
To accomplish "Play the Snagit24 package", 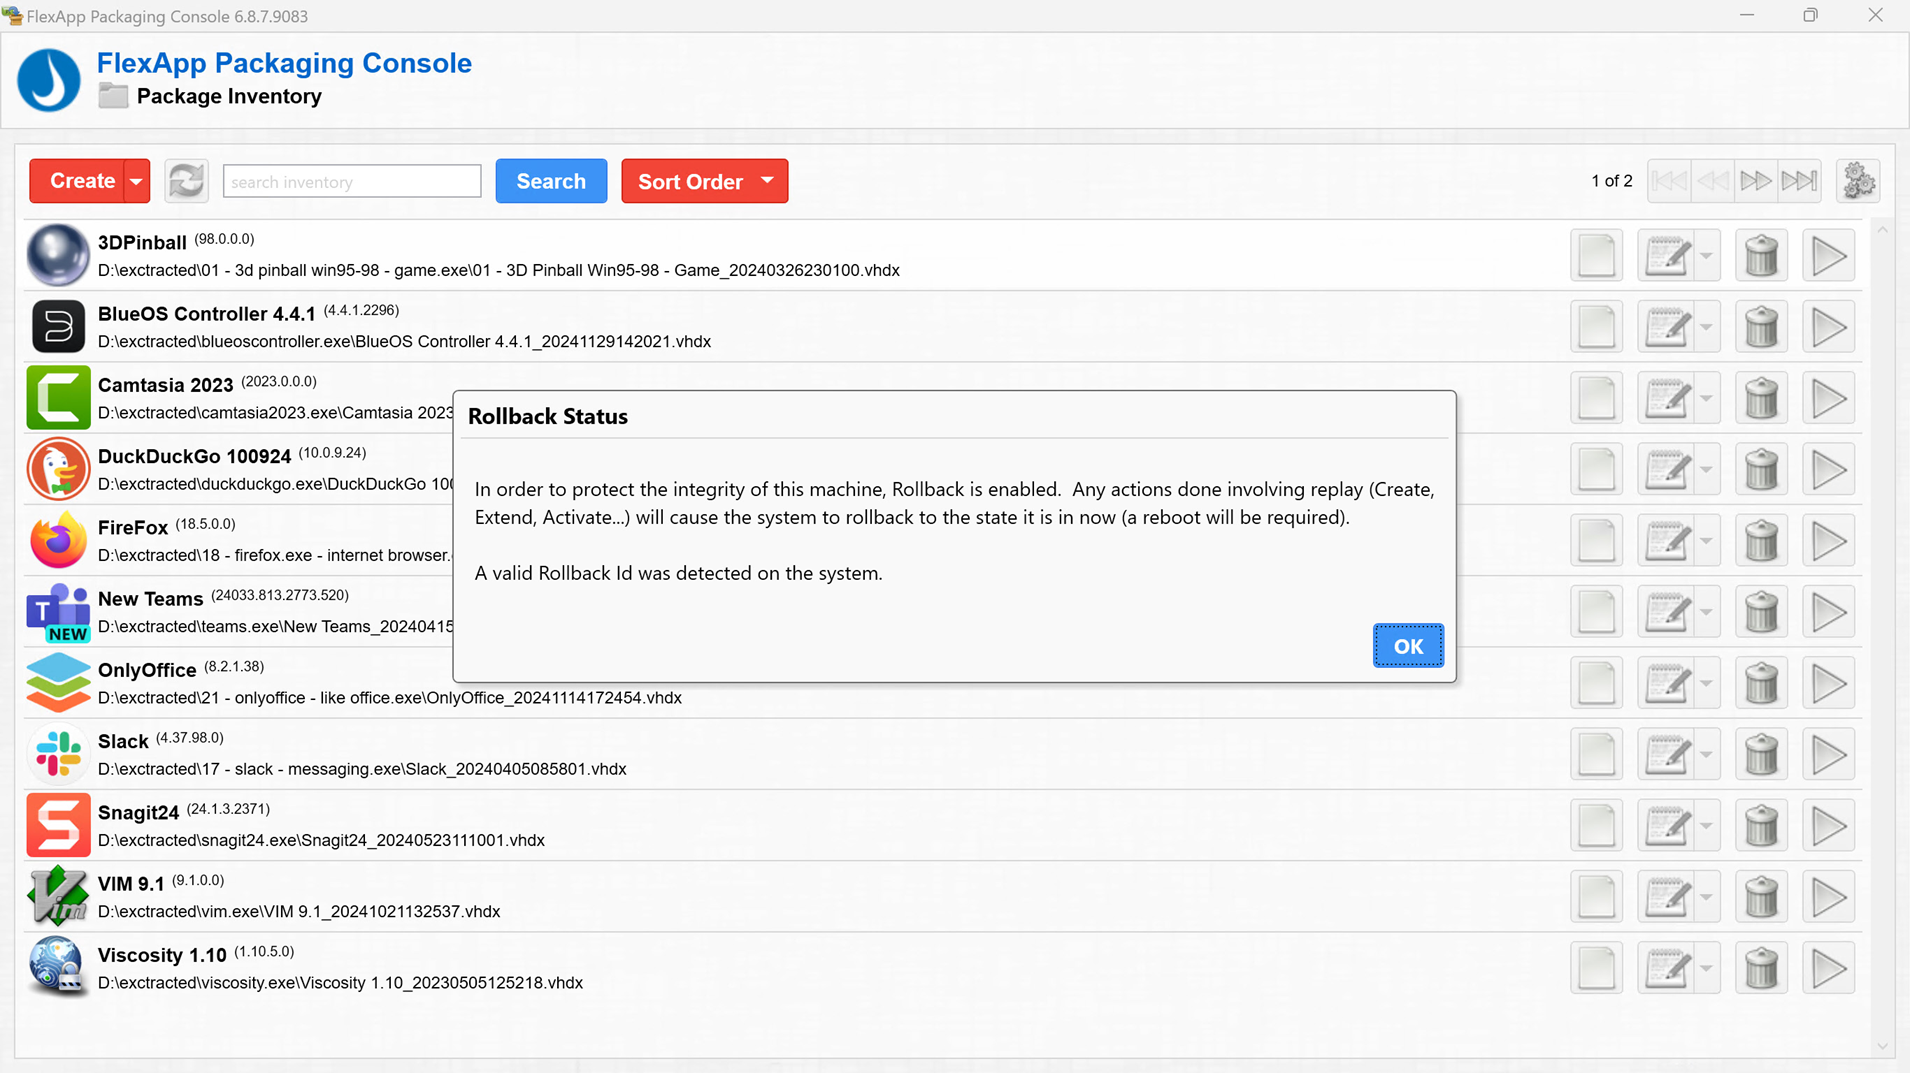I will pyautogui.click(x=1829, y=826).
